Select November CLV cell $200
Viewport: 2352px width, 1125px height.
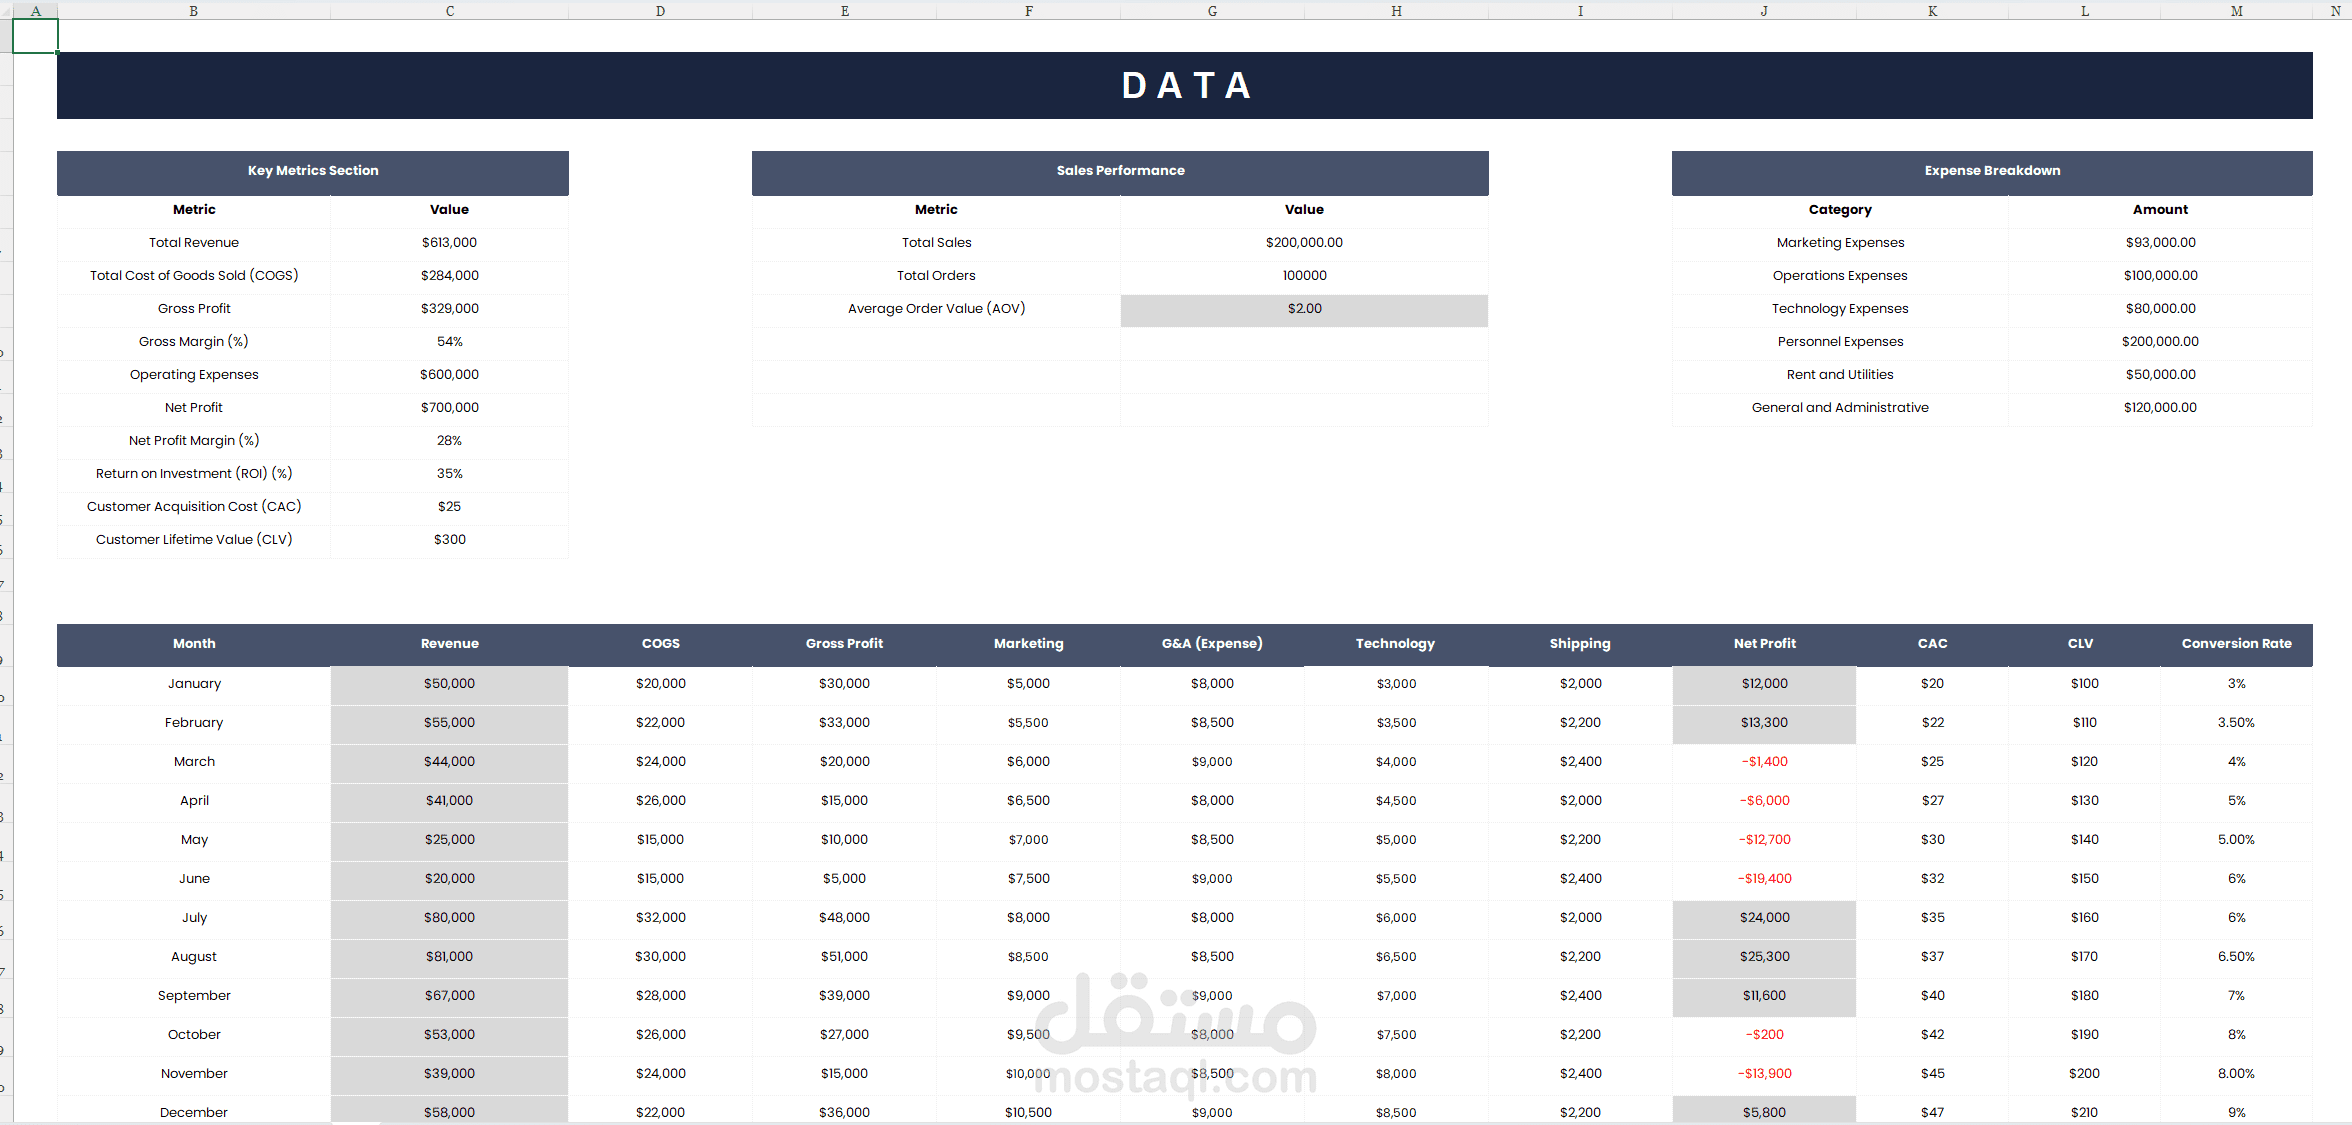click(2084, 1074)
